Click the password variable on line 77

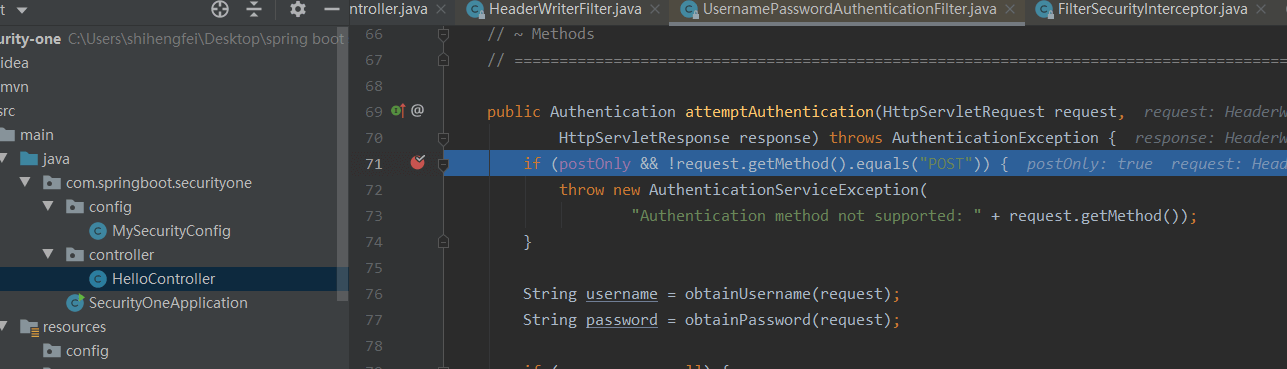(622, 320)
